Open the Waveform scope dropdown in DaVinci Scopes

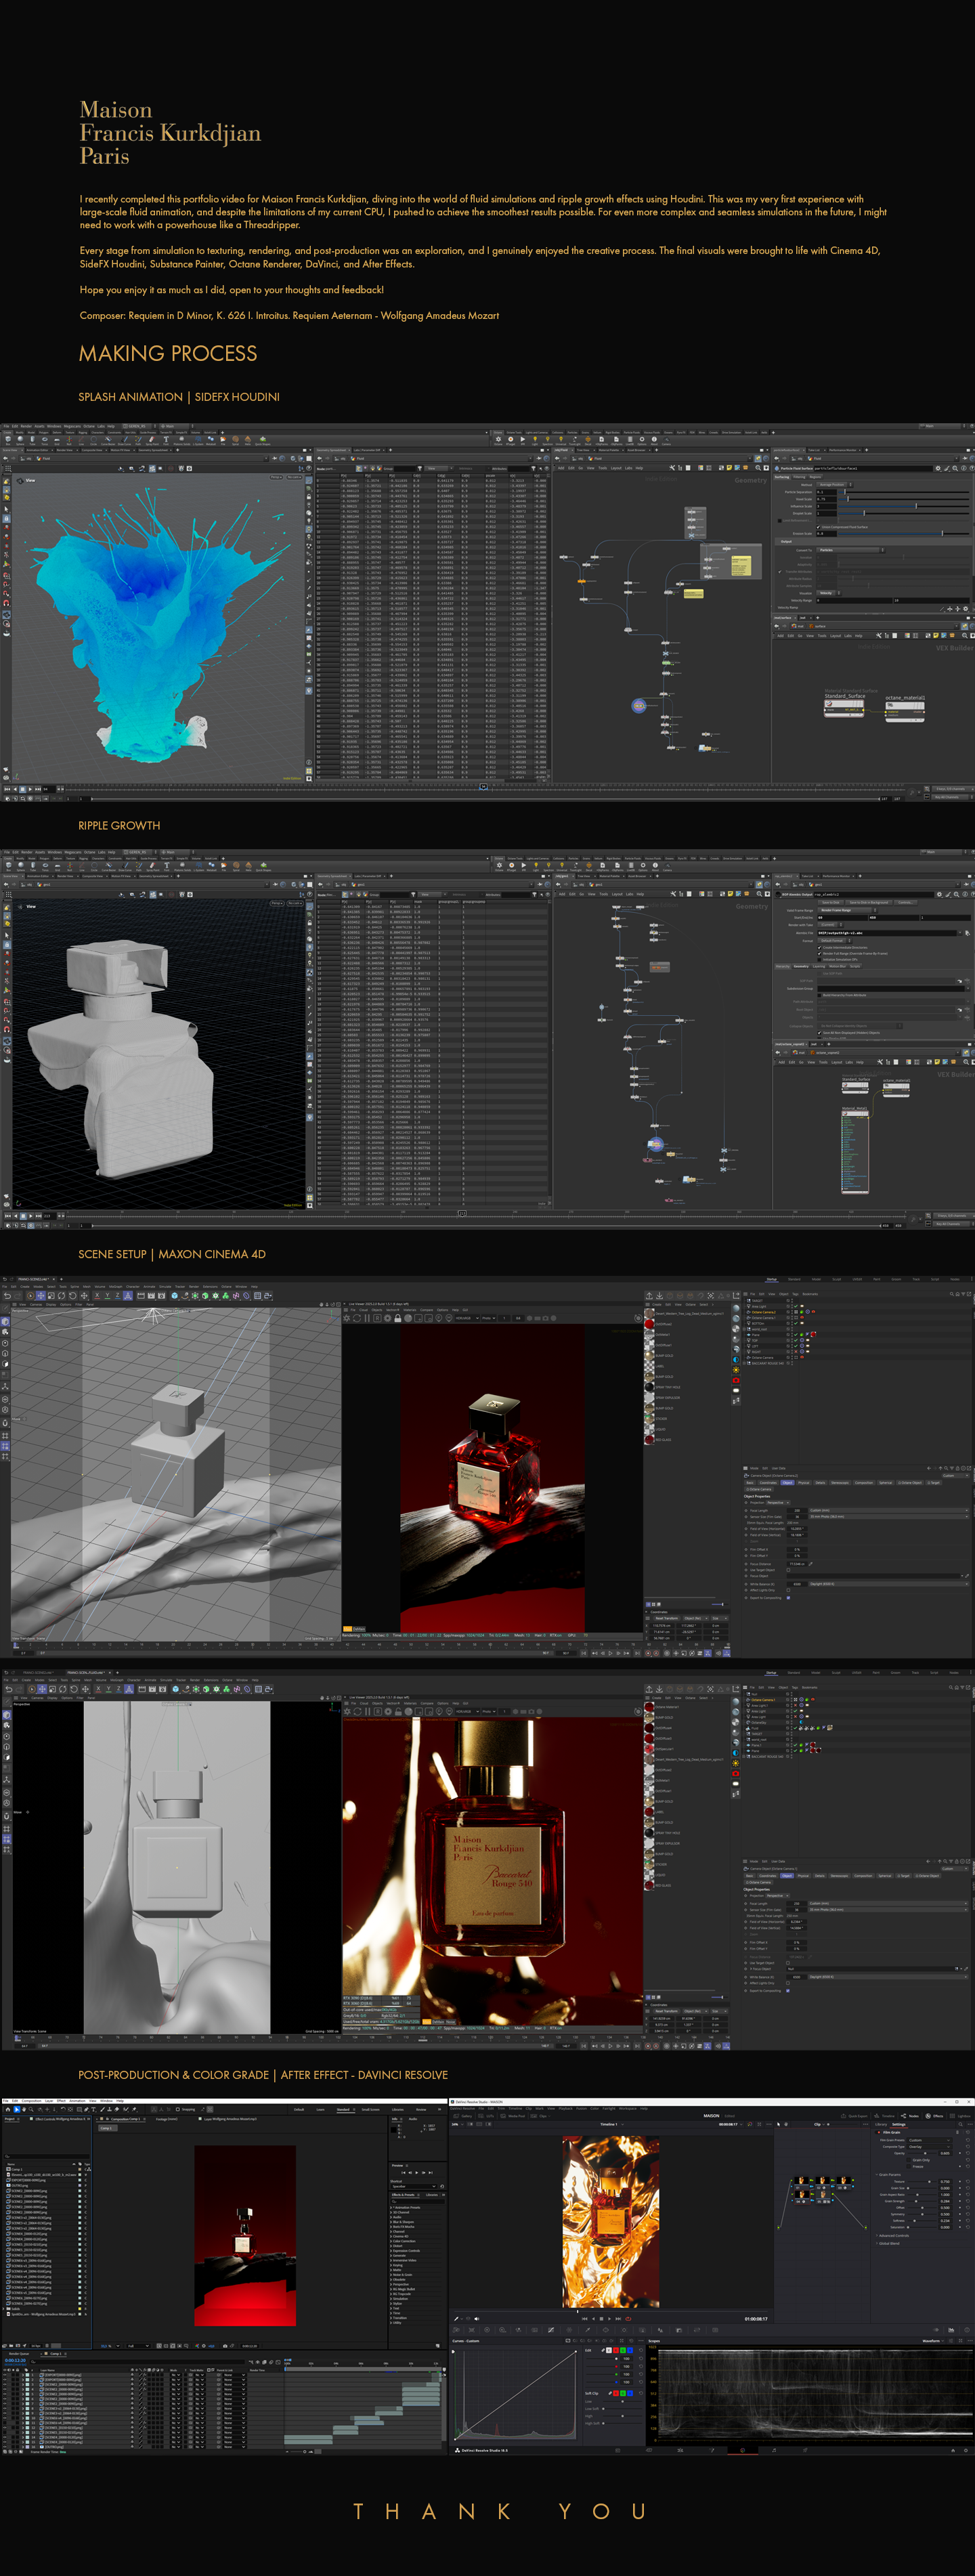point(933,2341)
